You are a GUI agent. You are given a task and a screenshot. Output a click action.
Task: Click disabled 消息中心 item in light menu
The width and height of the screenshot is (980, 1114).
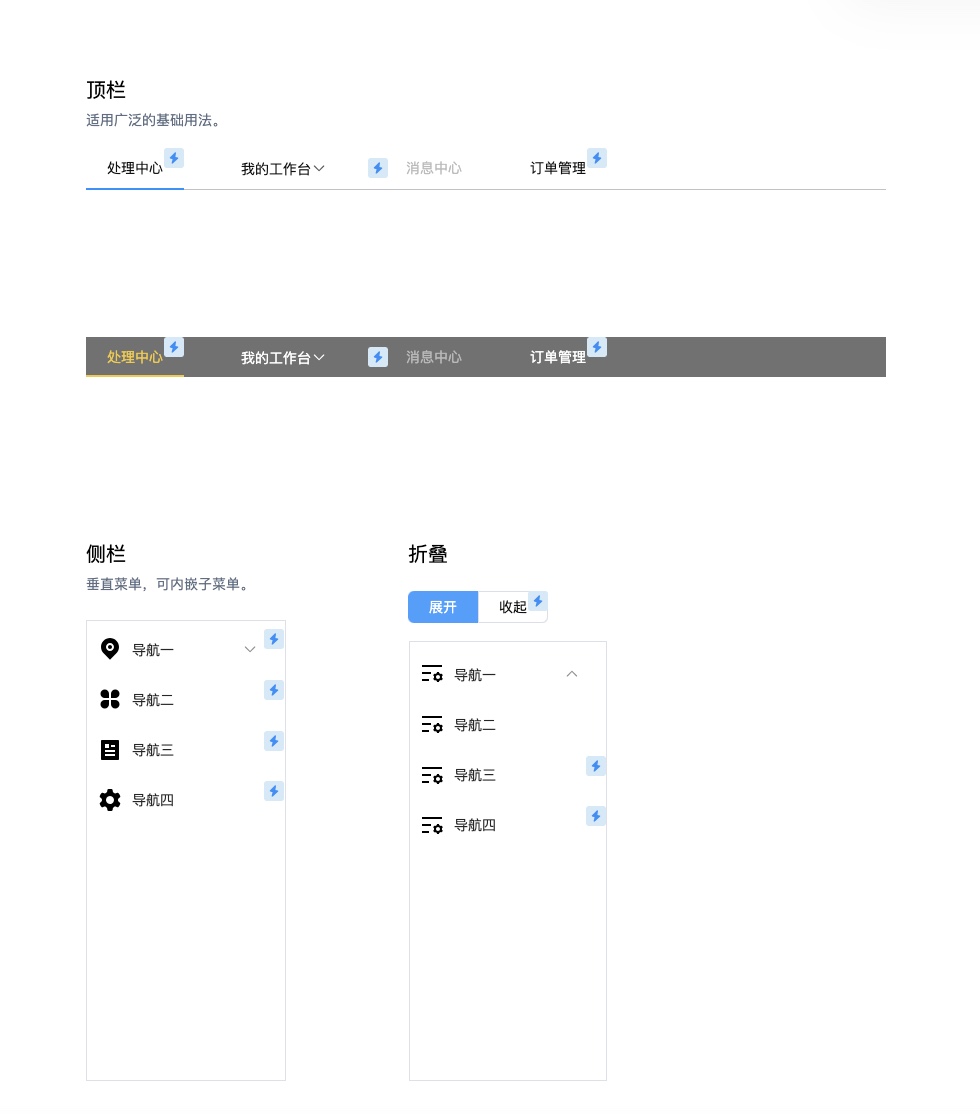click(x=434, y=168)
